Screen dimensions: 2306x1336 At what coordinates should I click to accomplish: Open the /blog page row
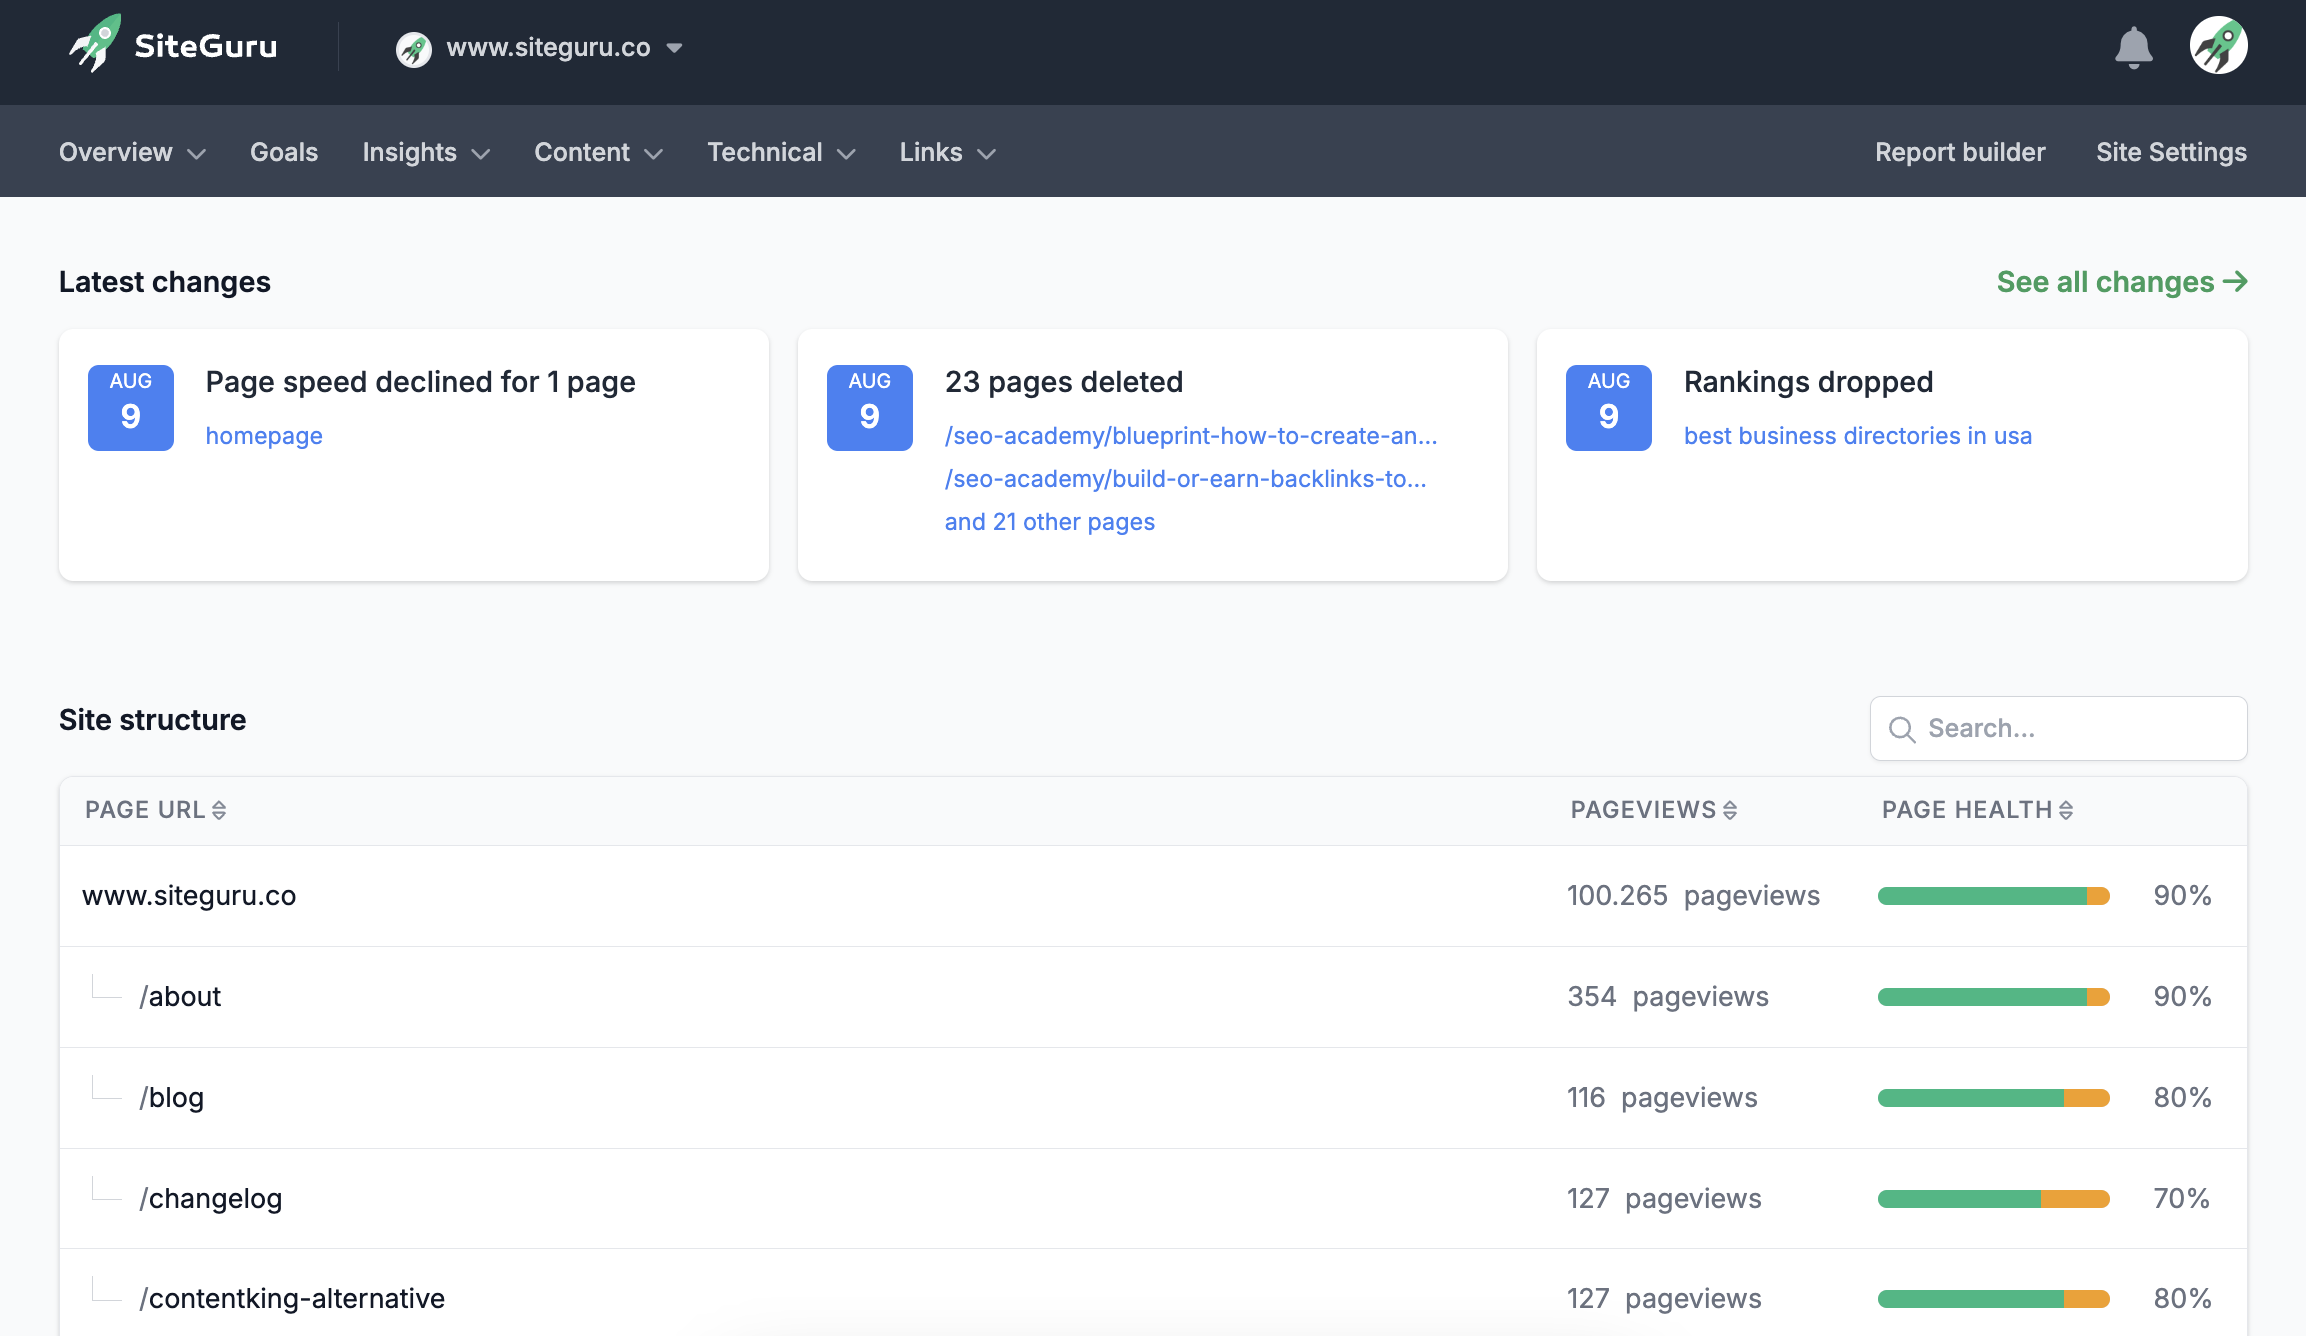1153,1098
